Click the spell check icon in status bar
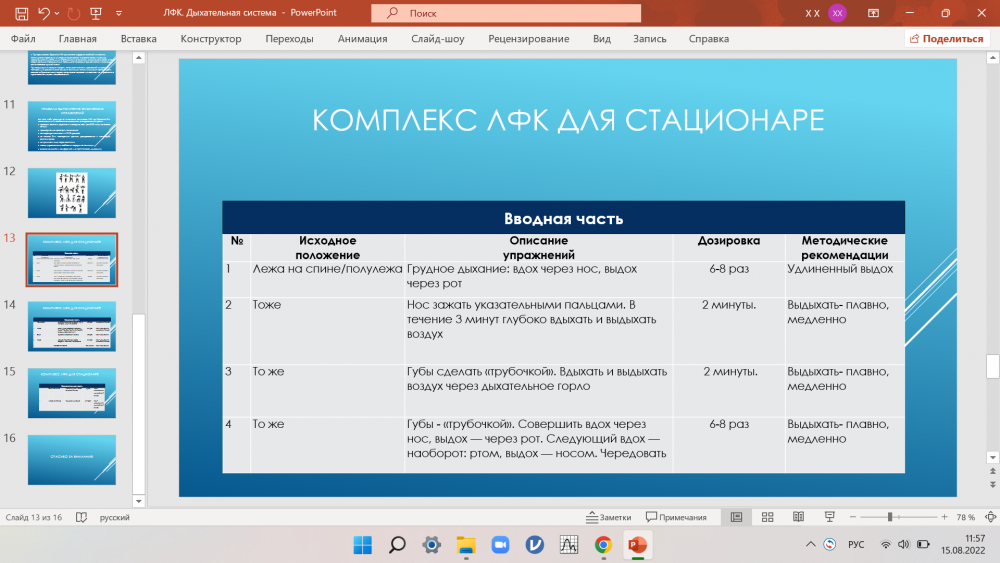Viewport: 1000px width, 563px height. (80, 517)
